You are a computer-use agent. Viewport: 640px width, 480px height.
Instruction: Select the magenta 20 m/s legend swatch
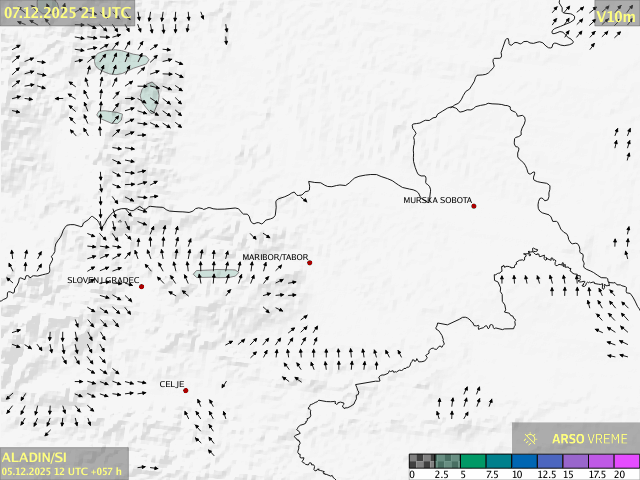pos(626,461)
